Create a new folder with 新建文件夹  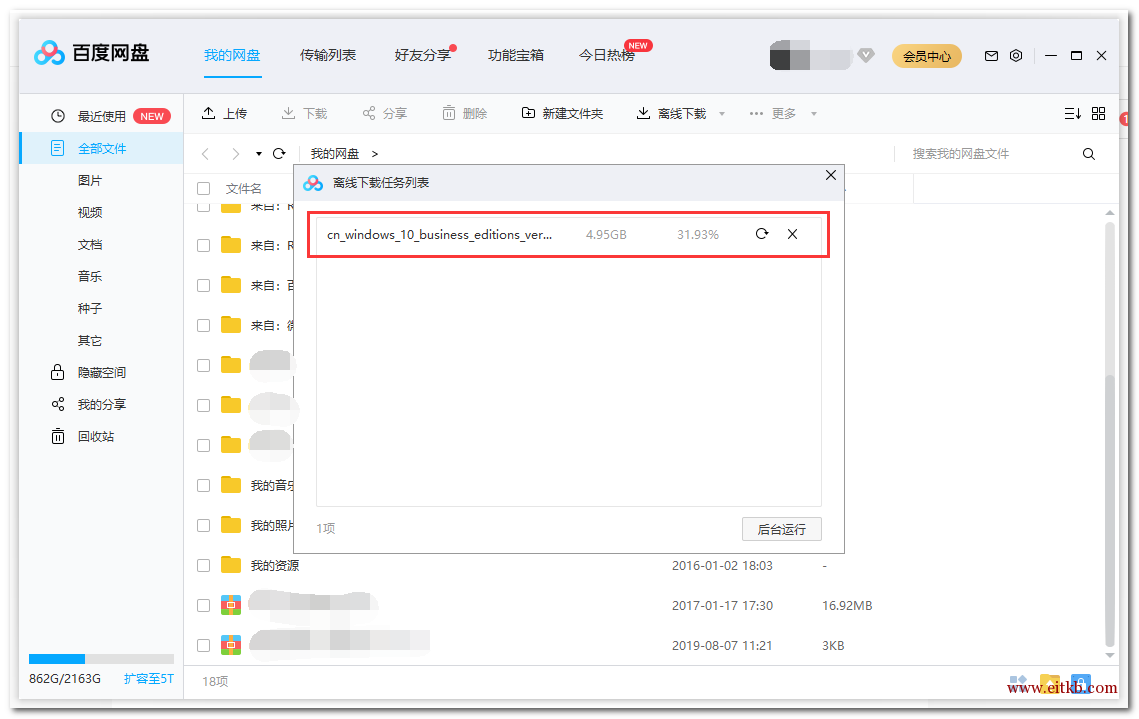(562, 113)
